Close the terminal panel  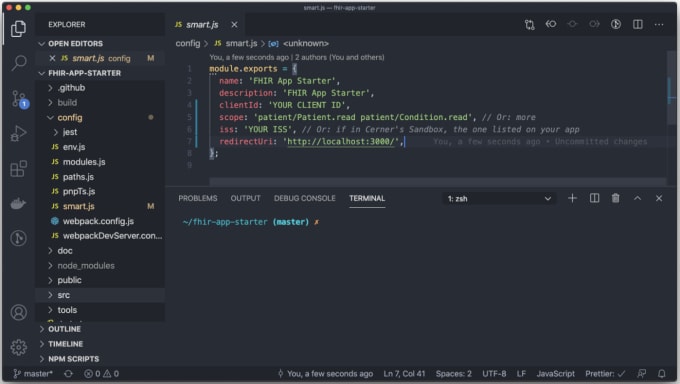659,198
